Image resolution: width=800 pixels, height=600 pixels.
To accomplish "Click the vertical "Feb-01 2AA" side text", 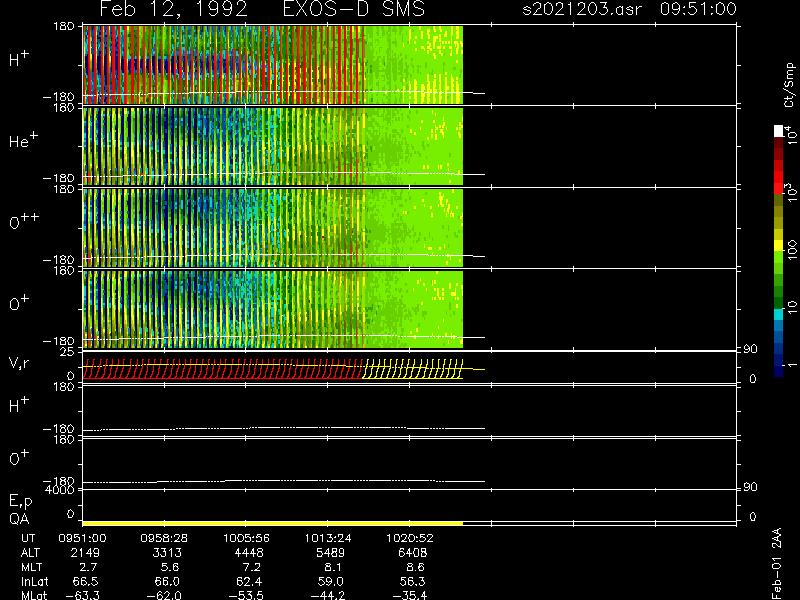I will [x=777, y=563].
